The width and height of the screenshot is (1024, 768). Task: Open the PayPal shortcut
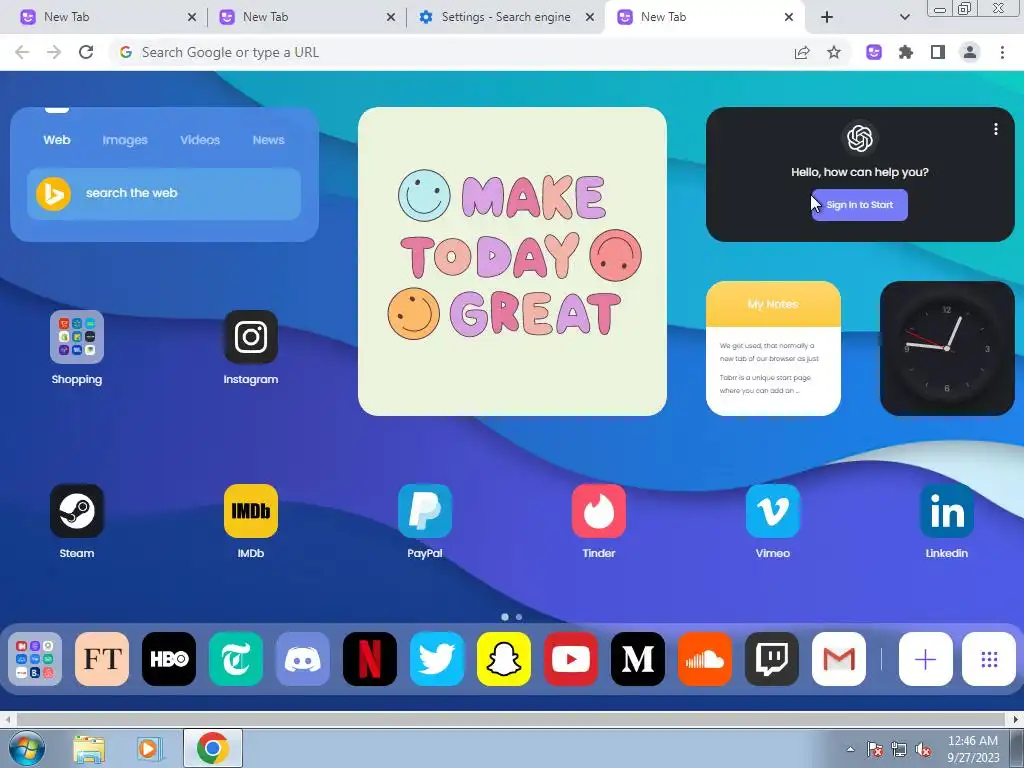[x=424, y=511]
